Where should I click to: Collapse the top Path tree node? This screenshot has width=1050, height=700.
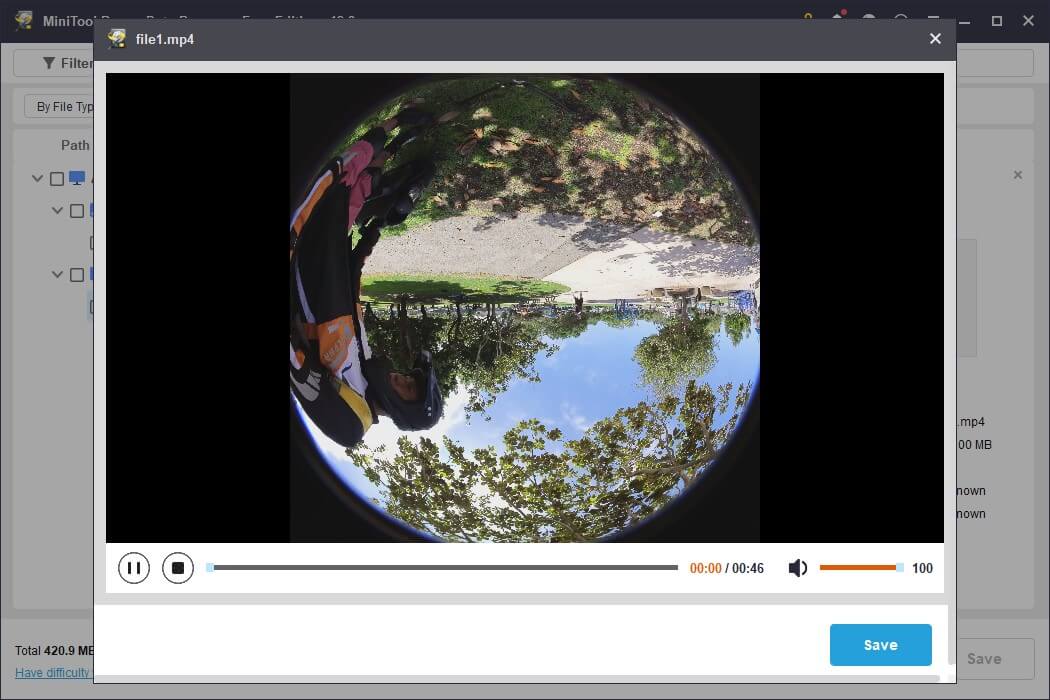pyautogui.click(x=37, y=178)
